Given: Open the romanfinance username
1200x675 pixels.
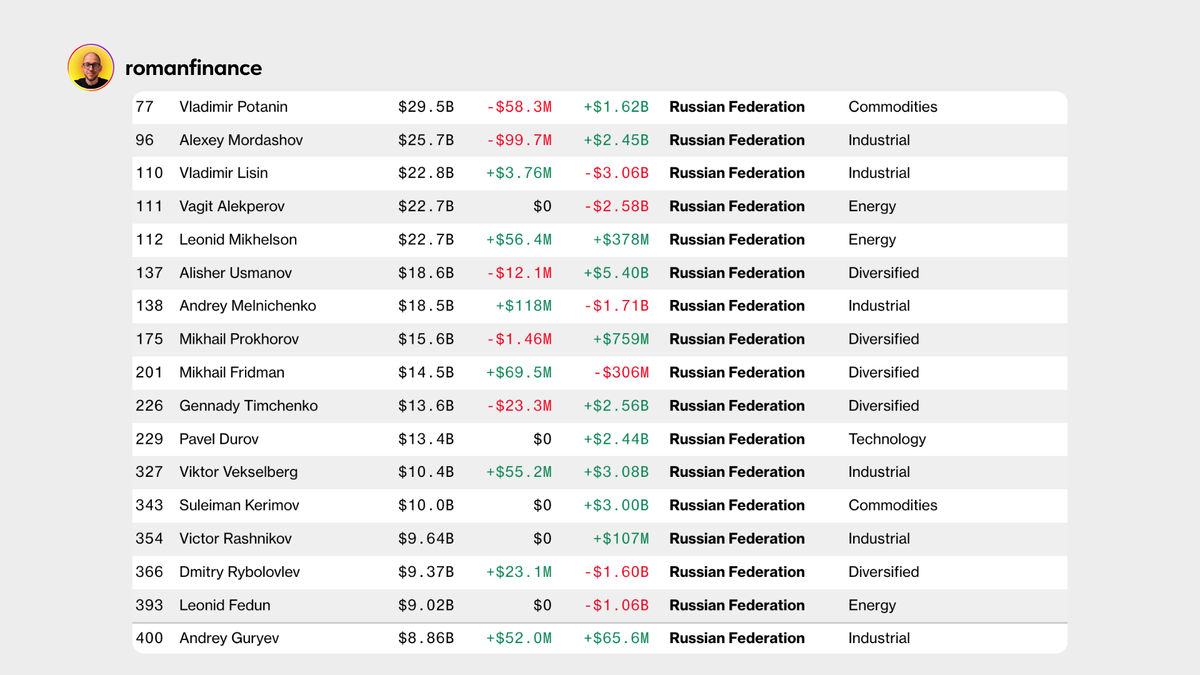Looking at the screenshot, I should click(x=193, y=68).
